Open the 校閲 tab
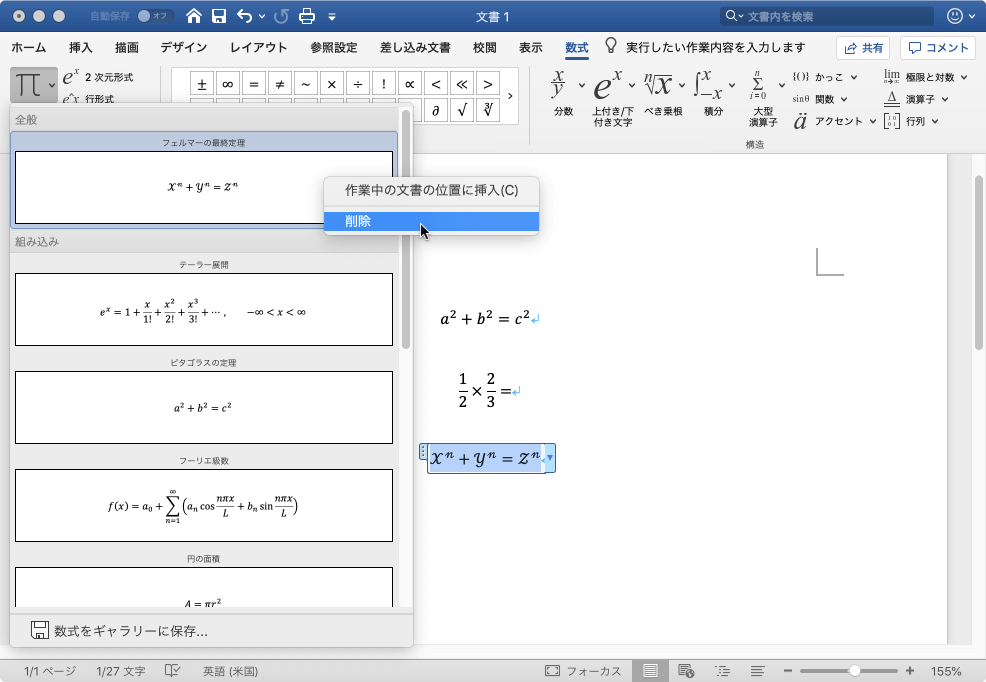The image size is (986, 682). click(485, 47)
